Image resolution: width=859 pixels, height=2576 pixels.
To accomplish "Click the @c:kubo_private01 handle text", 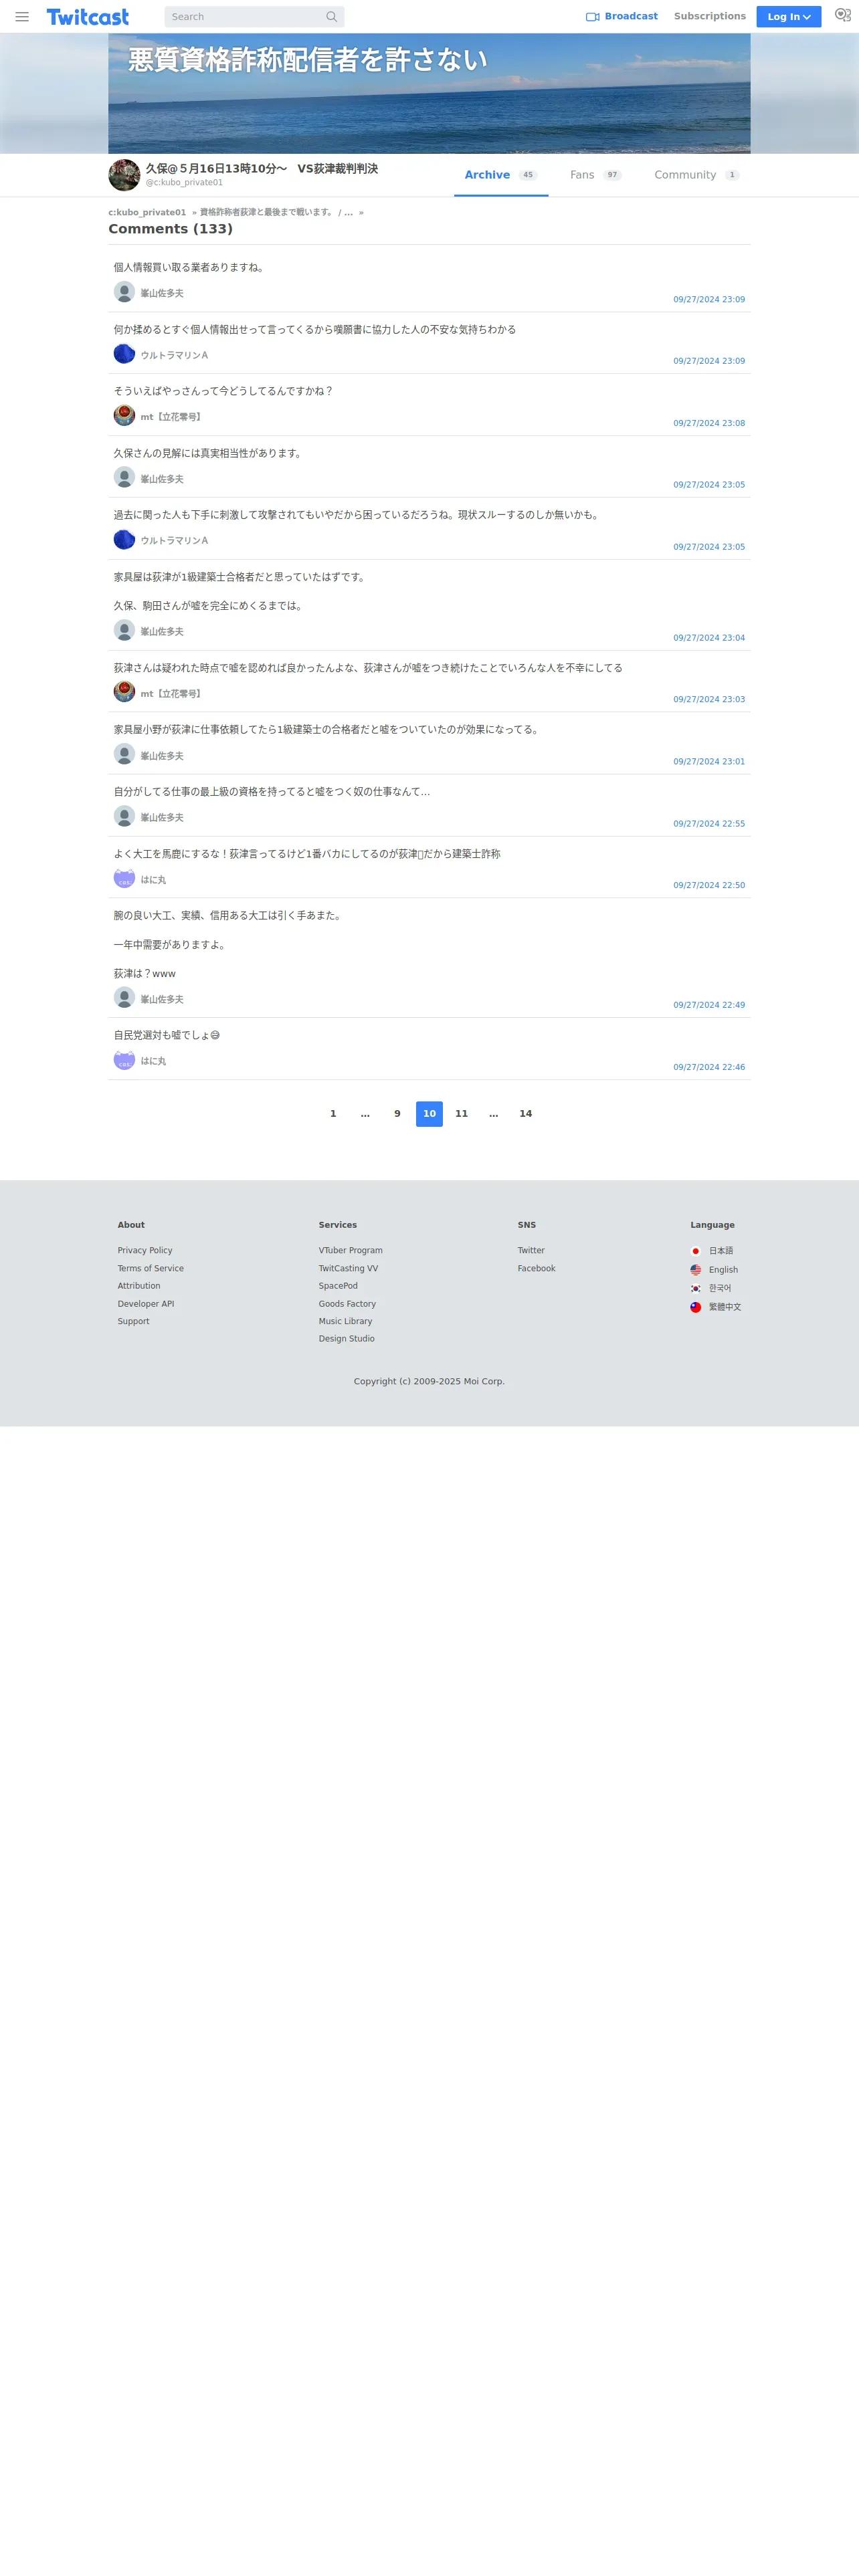I will pos(184,183).
